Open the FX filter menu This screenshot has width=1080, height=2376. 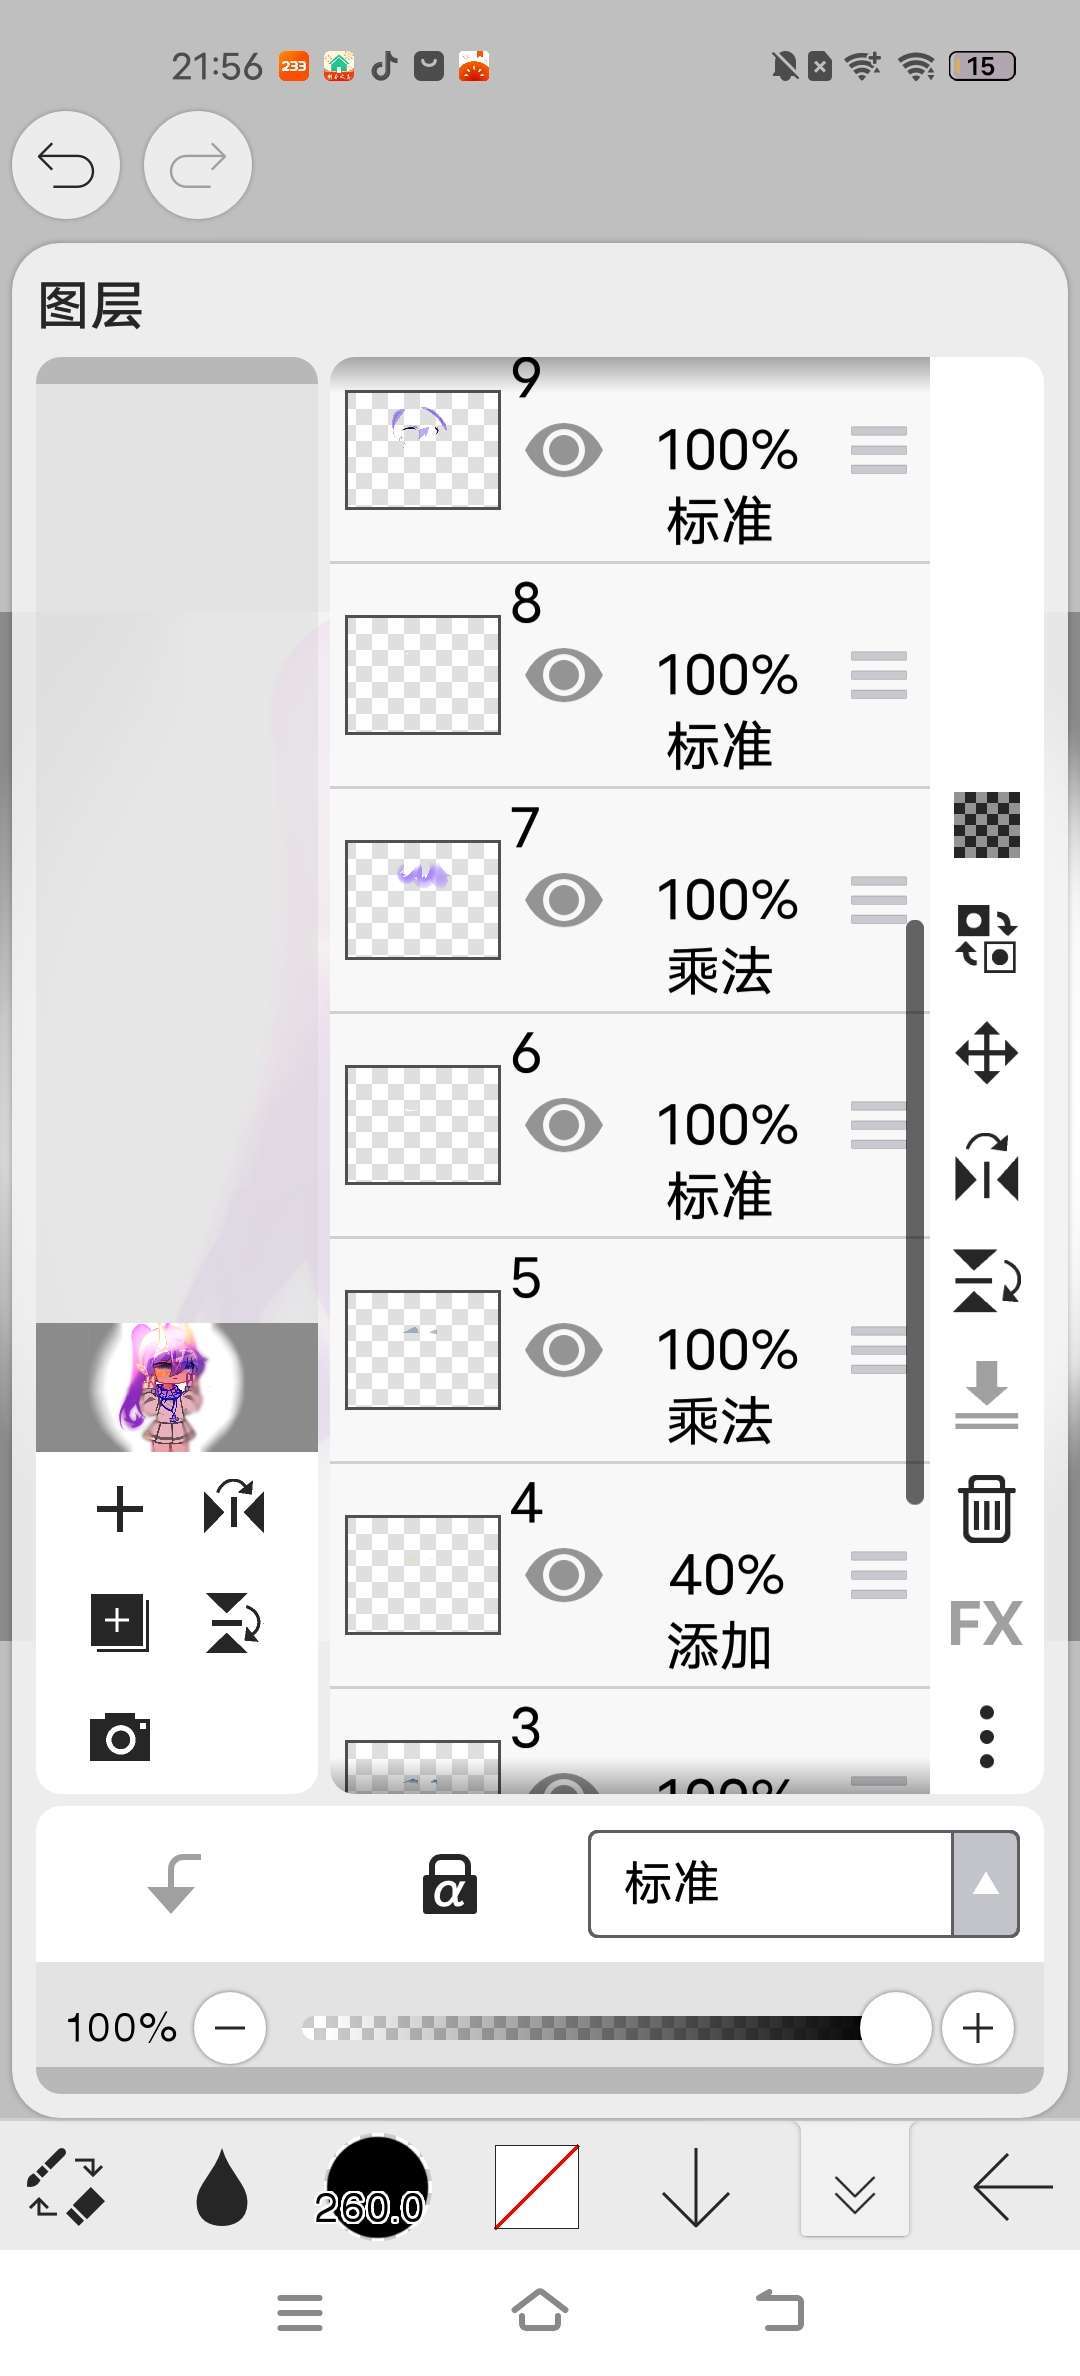click(986, 1622)
